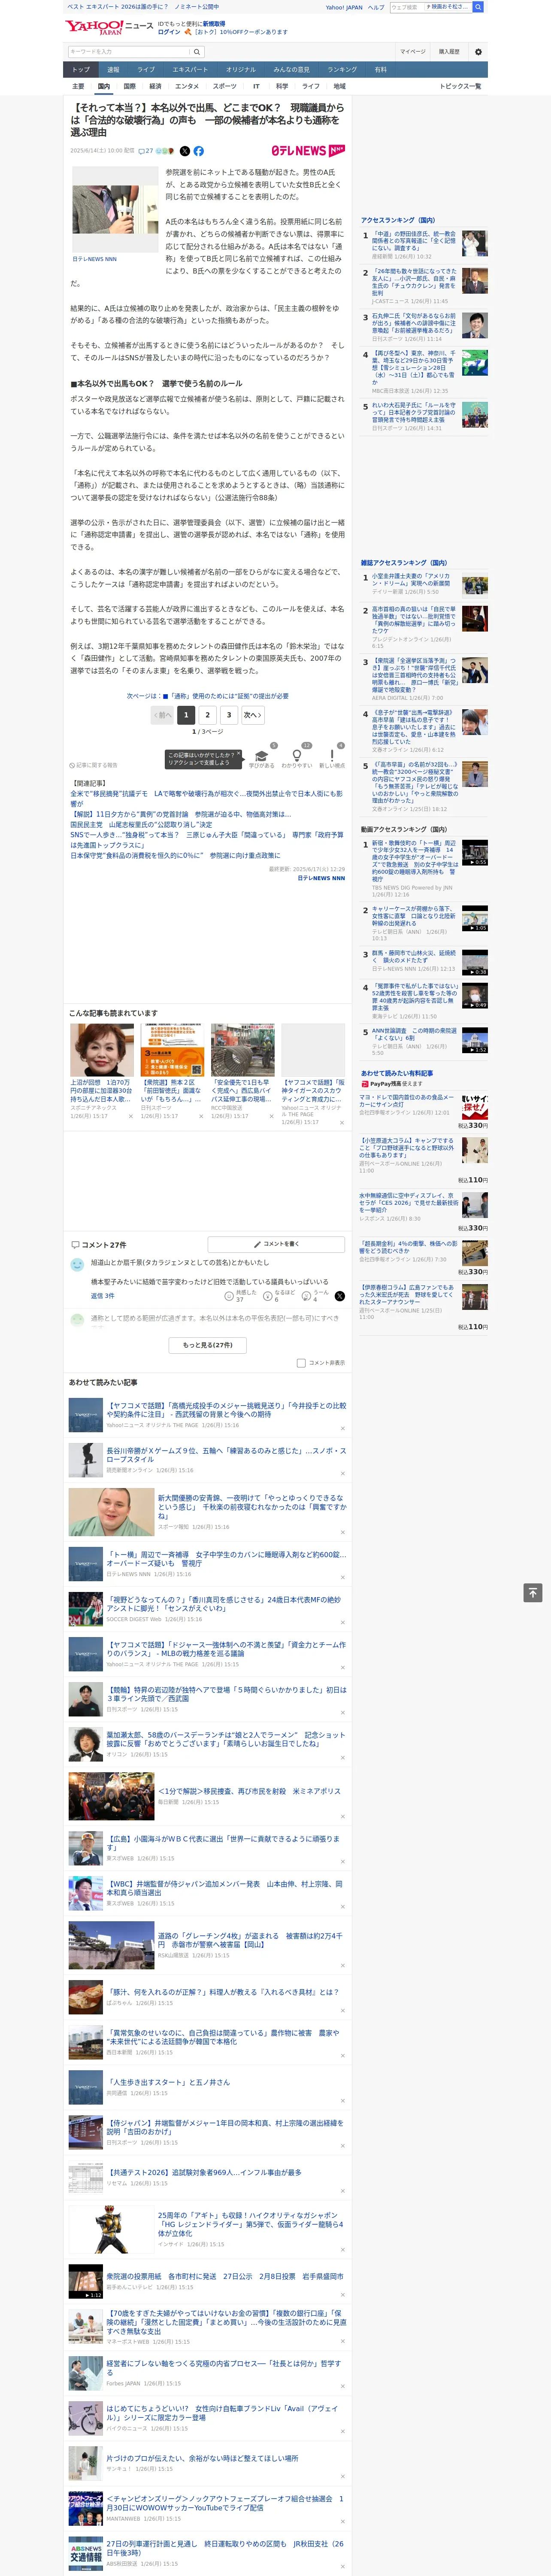Select the 新しい視点 exclamation reaction

[332, 756]
